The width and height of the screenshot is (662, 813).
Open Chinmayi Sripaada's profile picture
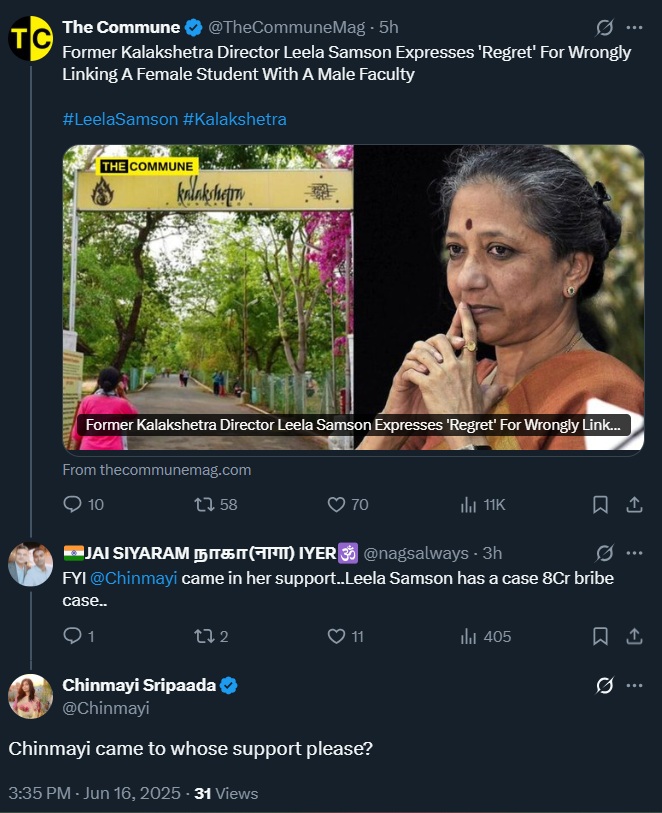point(30,696)
